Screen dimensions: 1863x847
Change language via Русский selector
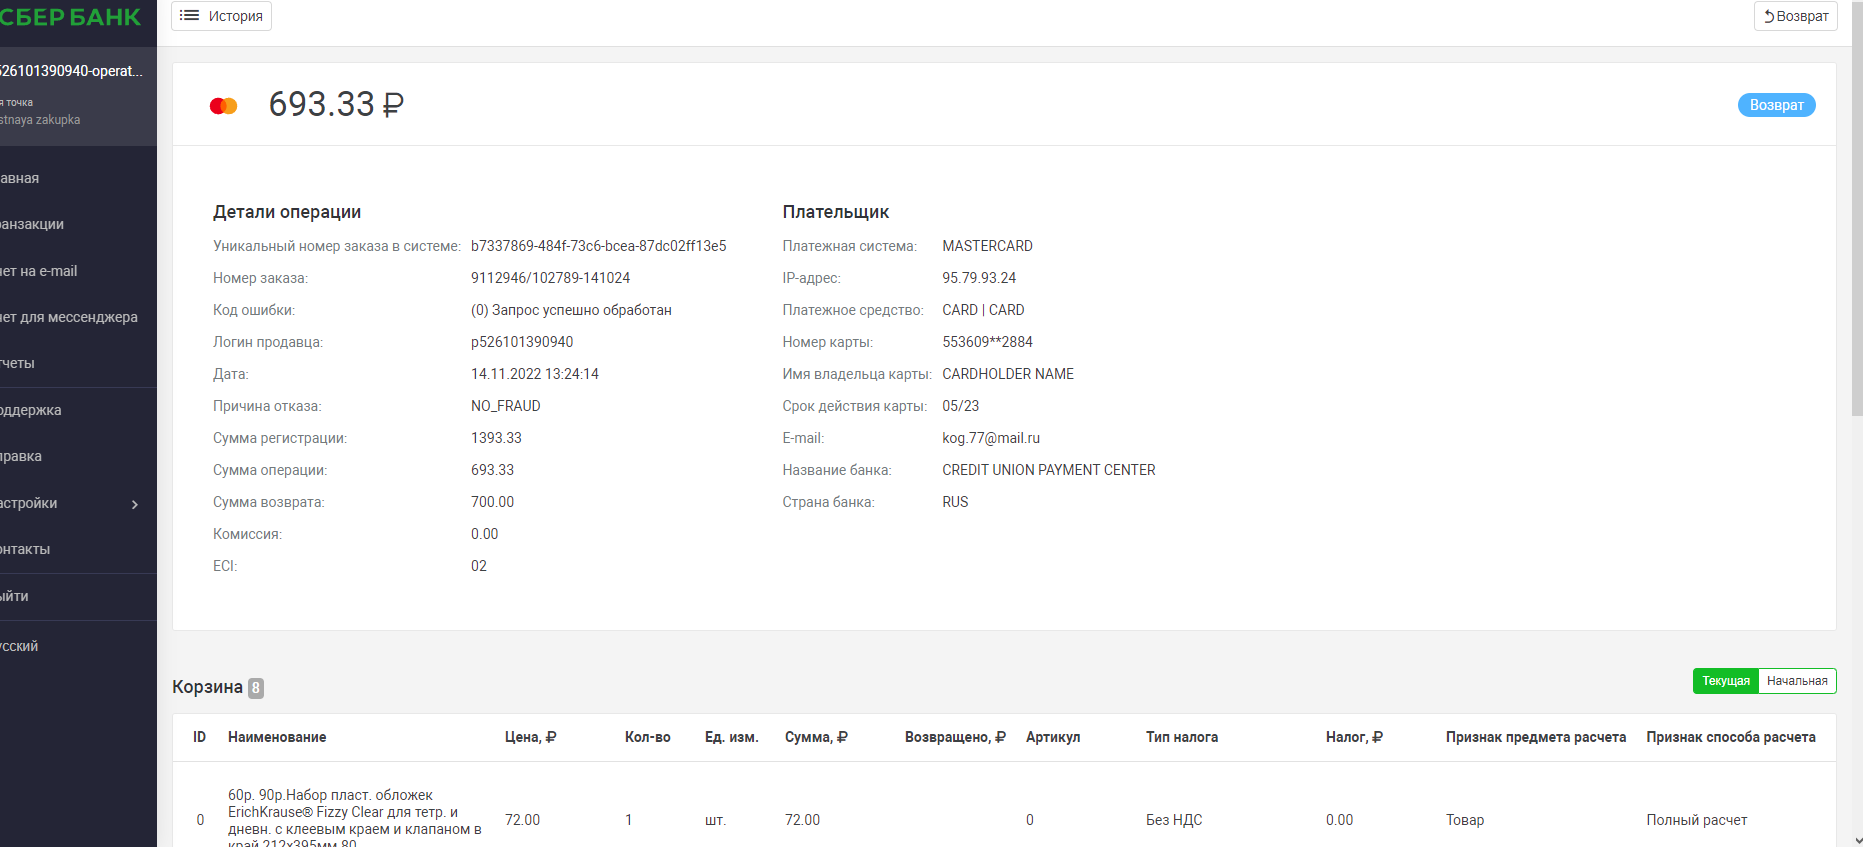(x=20, y=646)
